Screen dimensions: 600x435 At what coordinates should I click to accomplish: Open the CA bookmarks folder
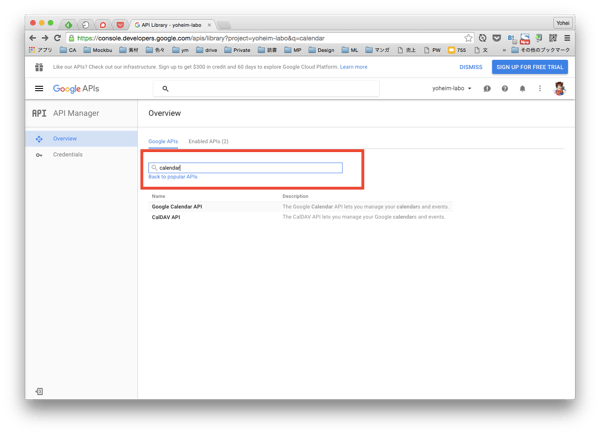[x=68, y=50]
